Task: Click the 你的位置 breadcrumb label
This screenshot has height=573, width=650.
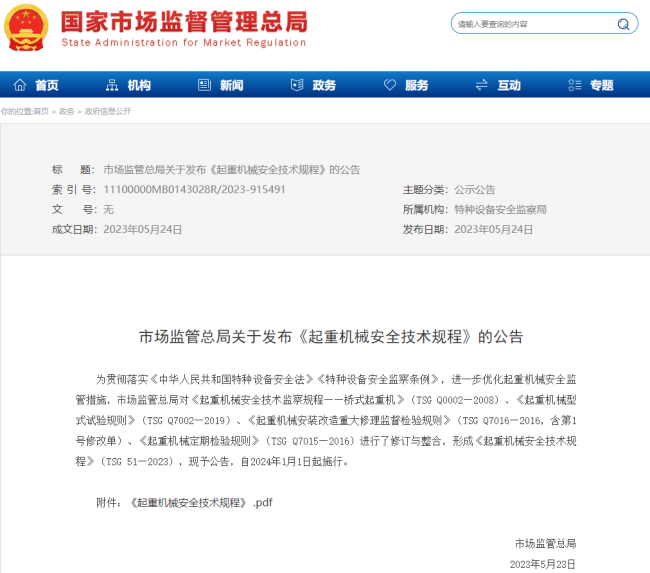Action: 16,111
